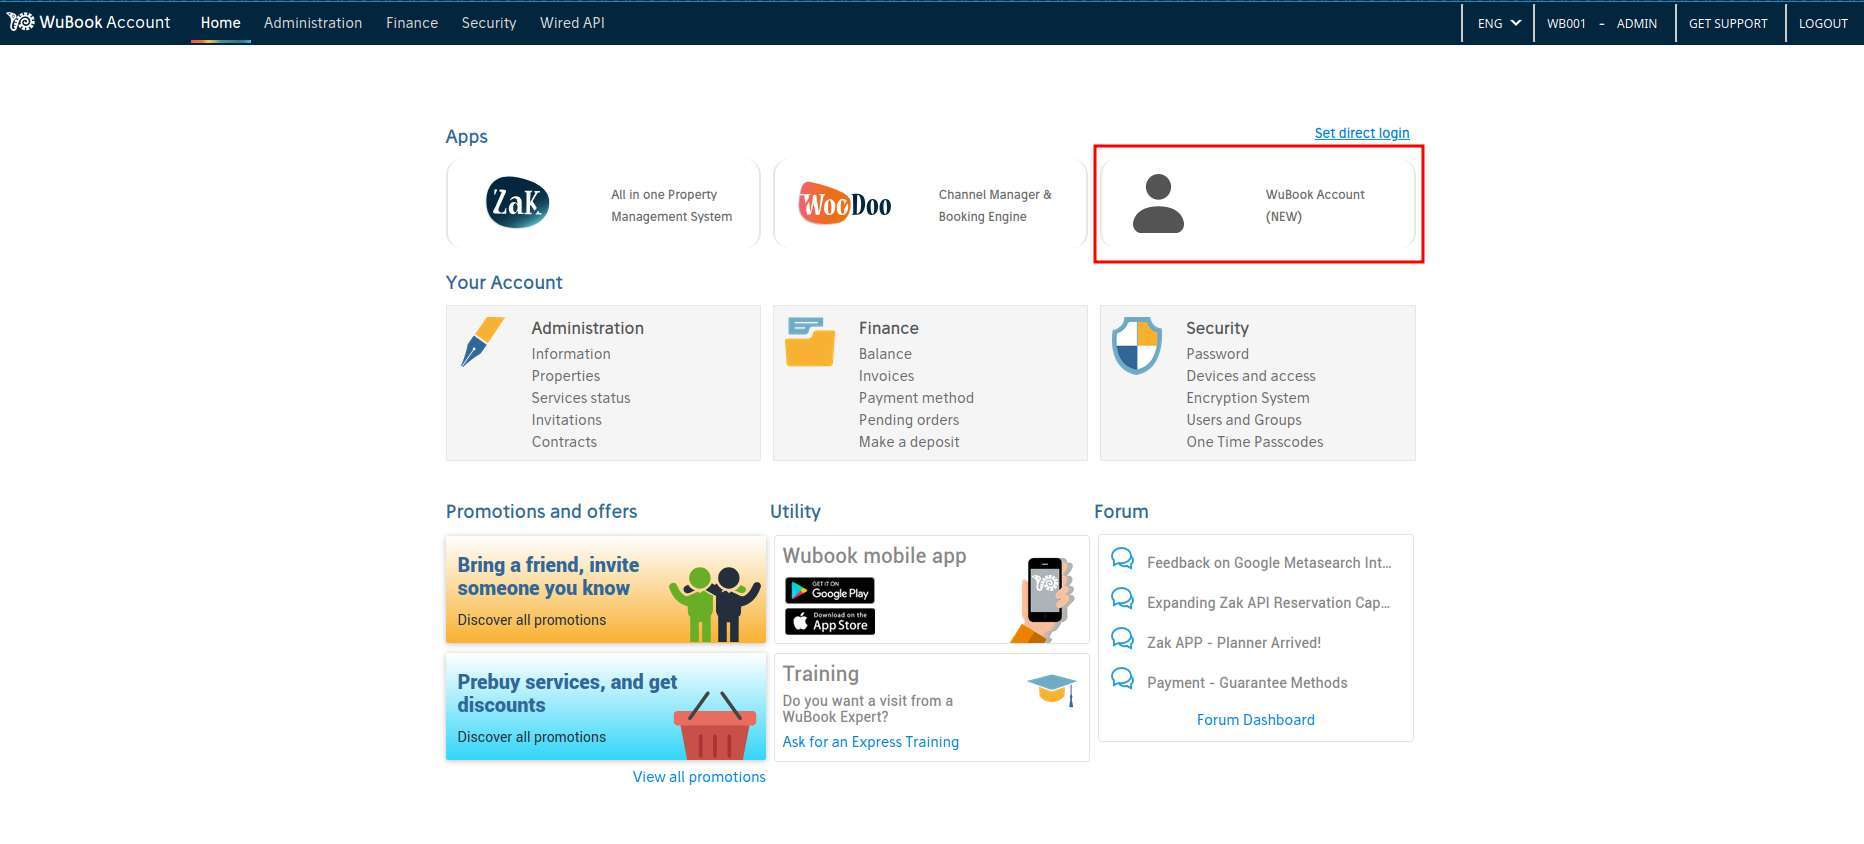Open Feedback on Google Metasearch forum post

(1269, 563)
